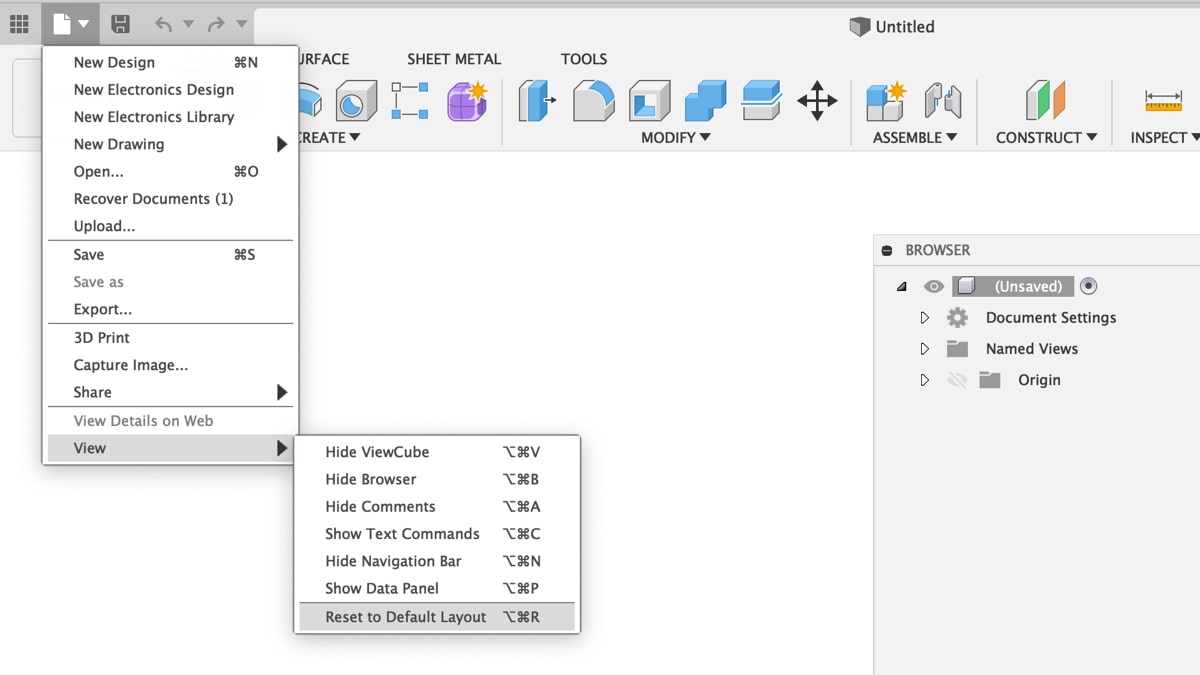Select Hide Browser option
This screenshot has height=675, width=1200.
point(437,479)
